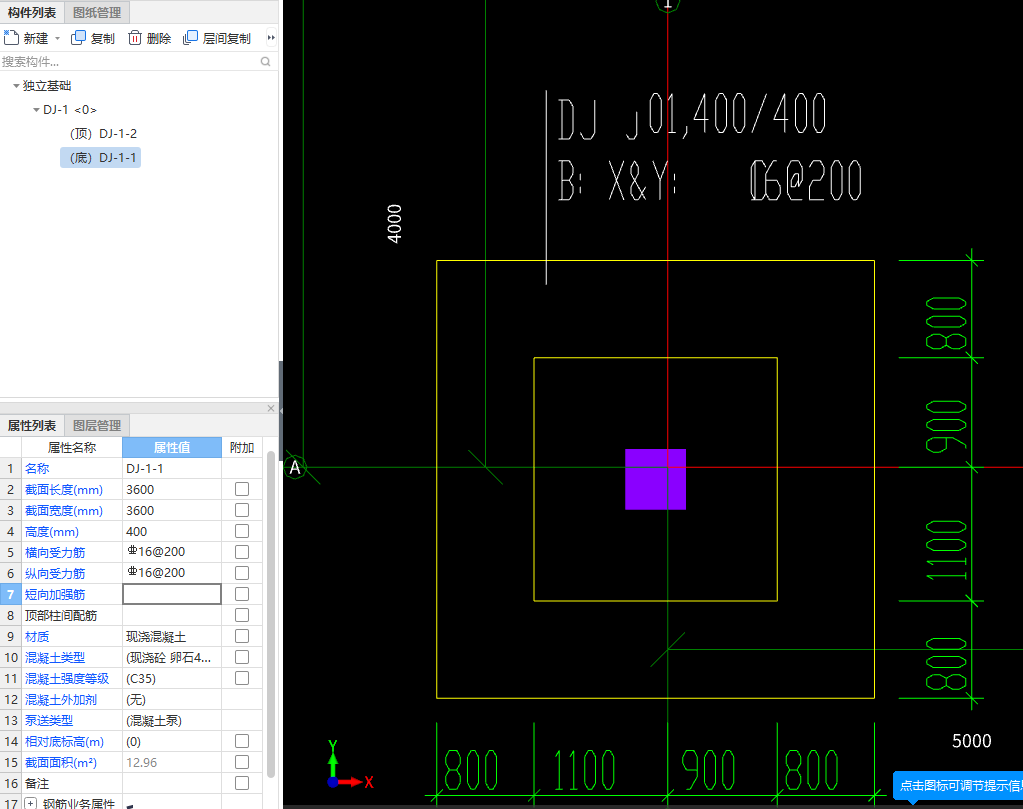Viewport: 1023px width, 809px height.
Task: Select the (顶) DJ-1-2 tree item
Action: pos(103,134)
